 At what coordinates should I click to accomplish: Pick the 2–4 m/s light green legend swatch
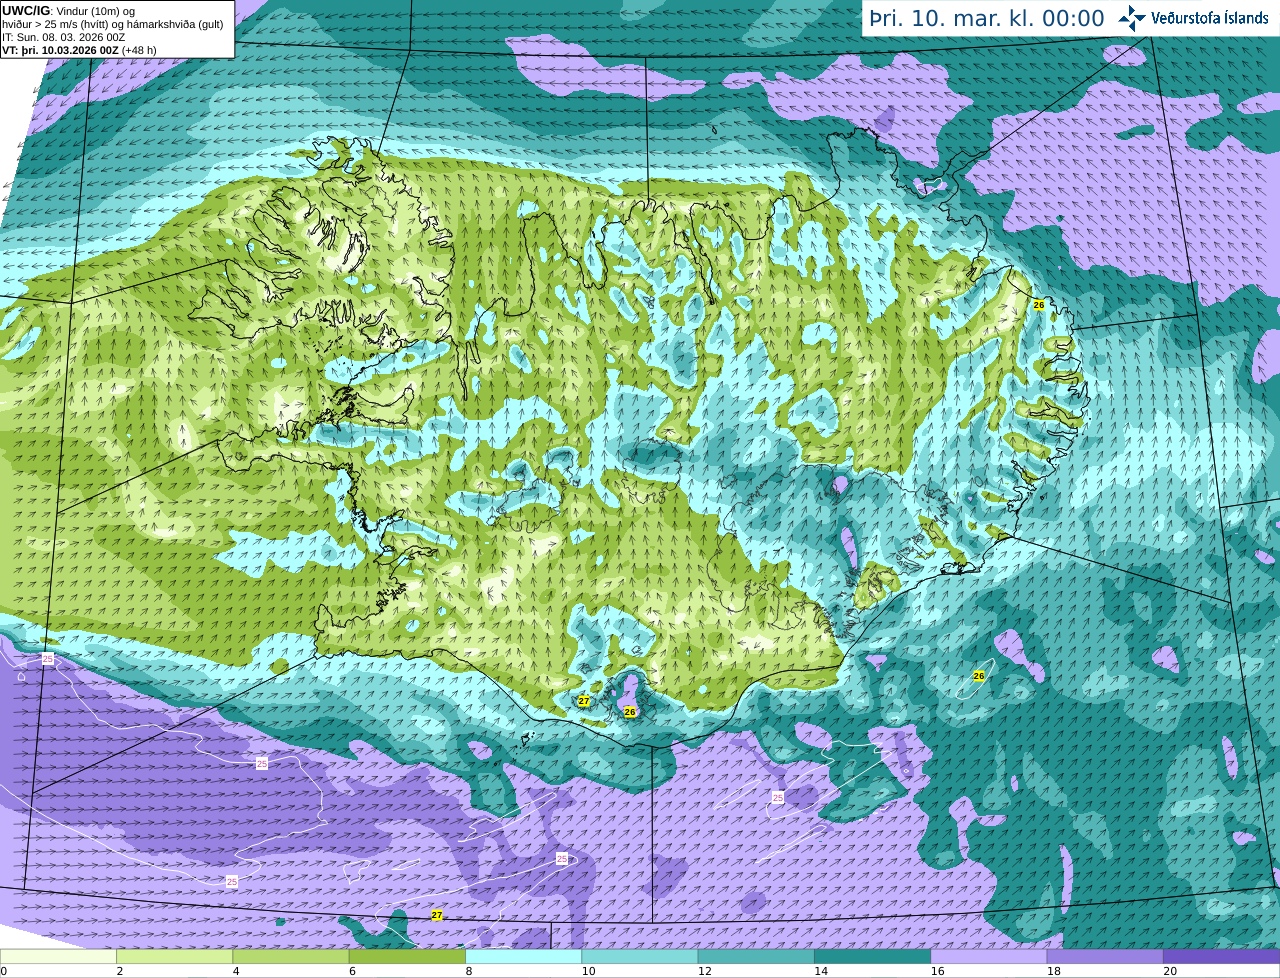(174, 956)
